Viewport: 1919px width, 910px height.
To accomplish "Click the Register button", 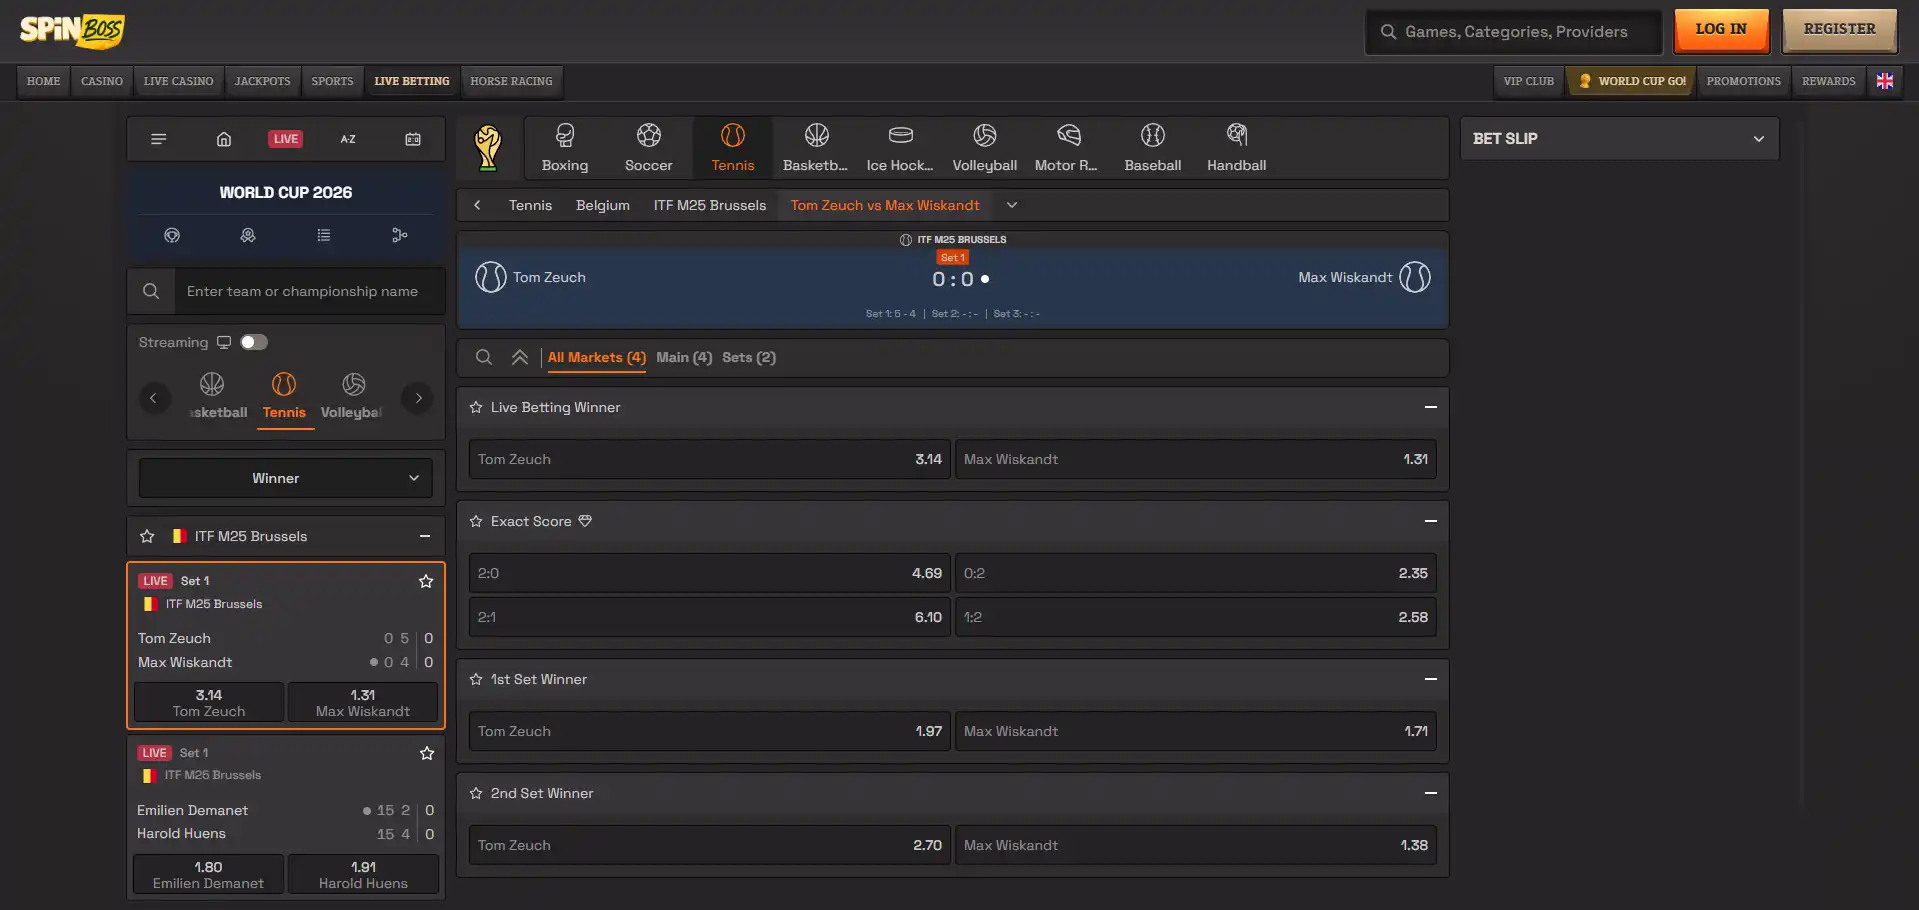I will pos(1839,30).
